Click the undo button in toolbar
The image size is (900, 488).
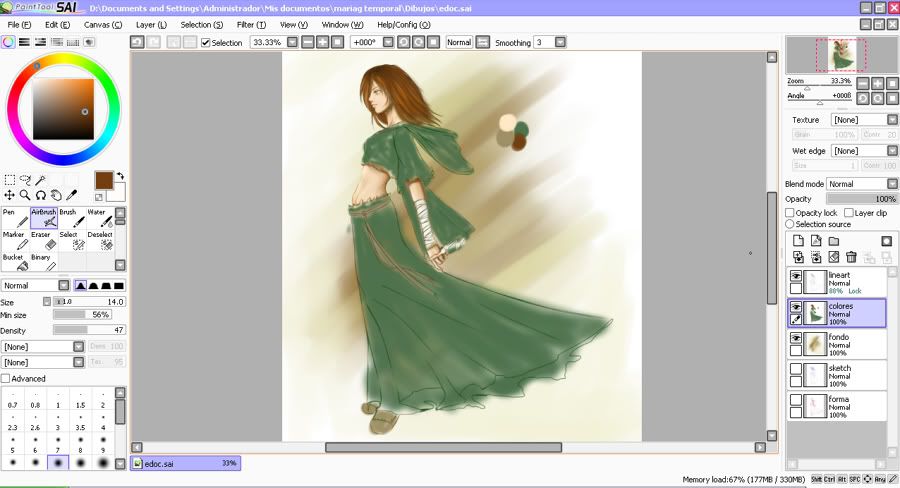pos(137,42)
